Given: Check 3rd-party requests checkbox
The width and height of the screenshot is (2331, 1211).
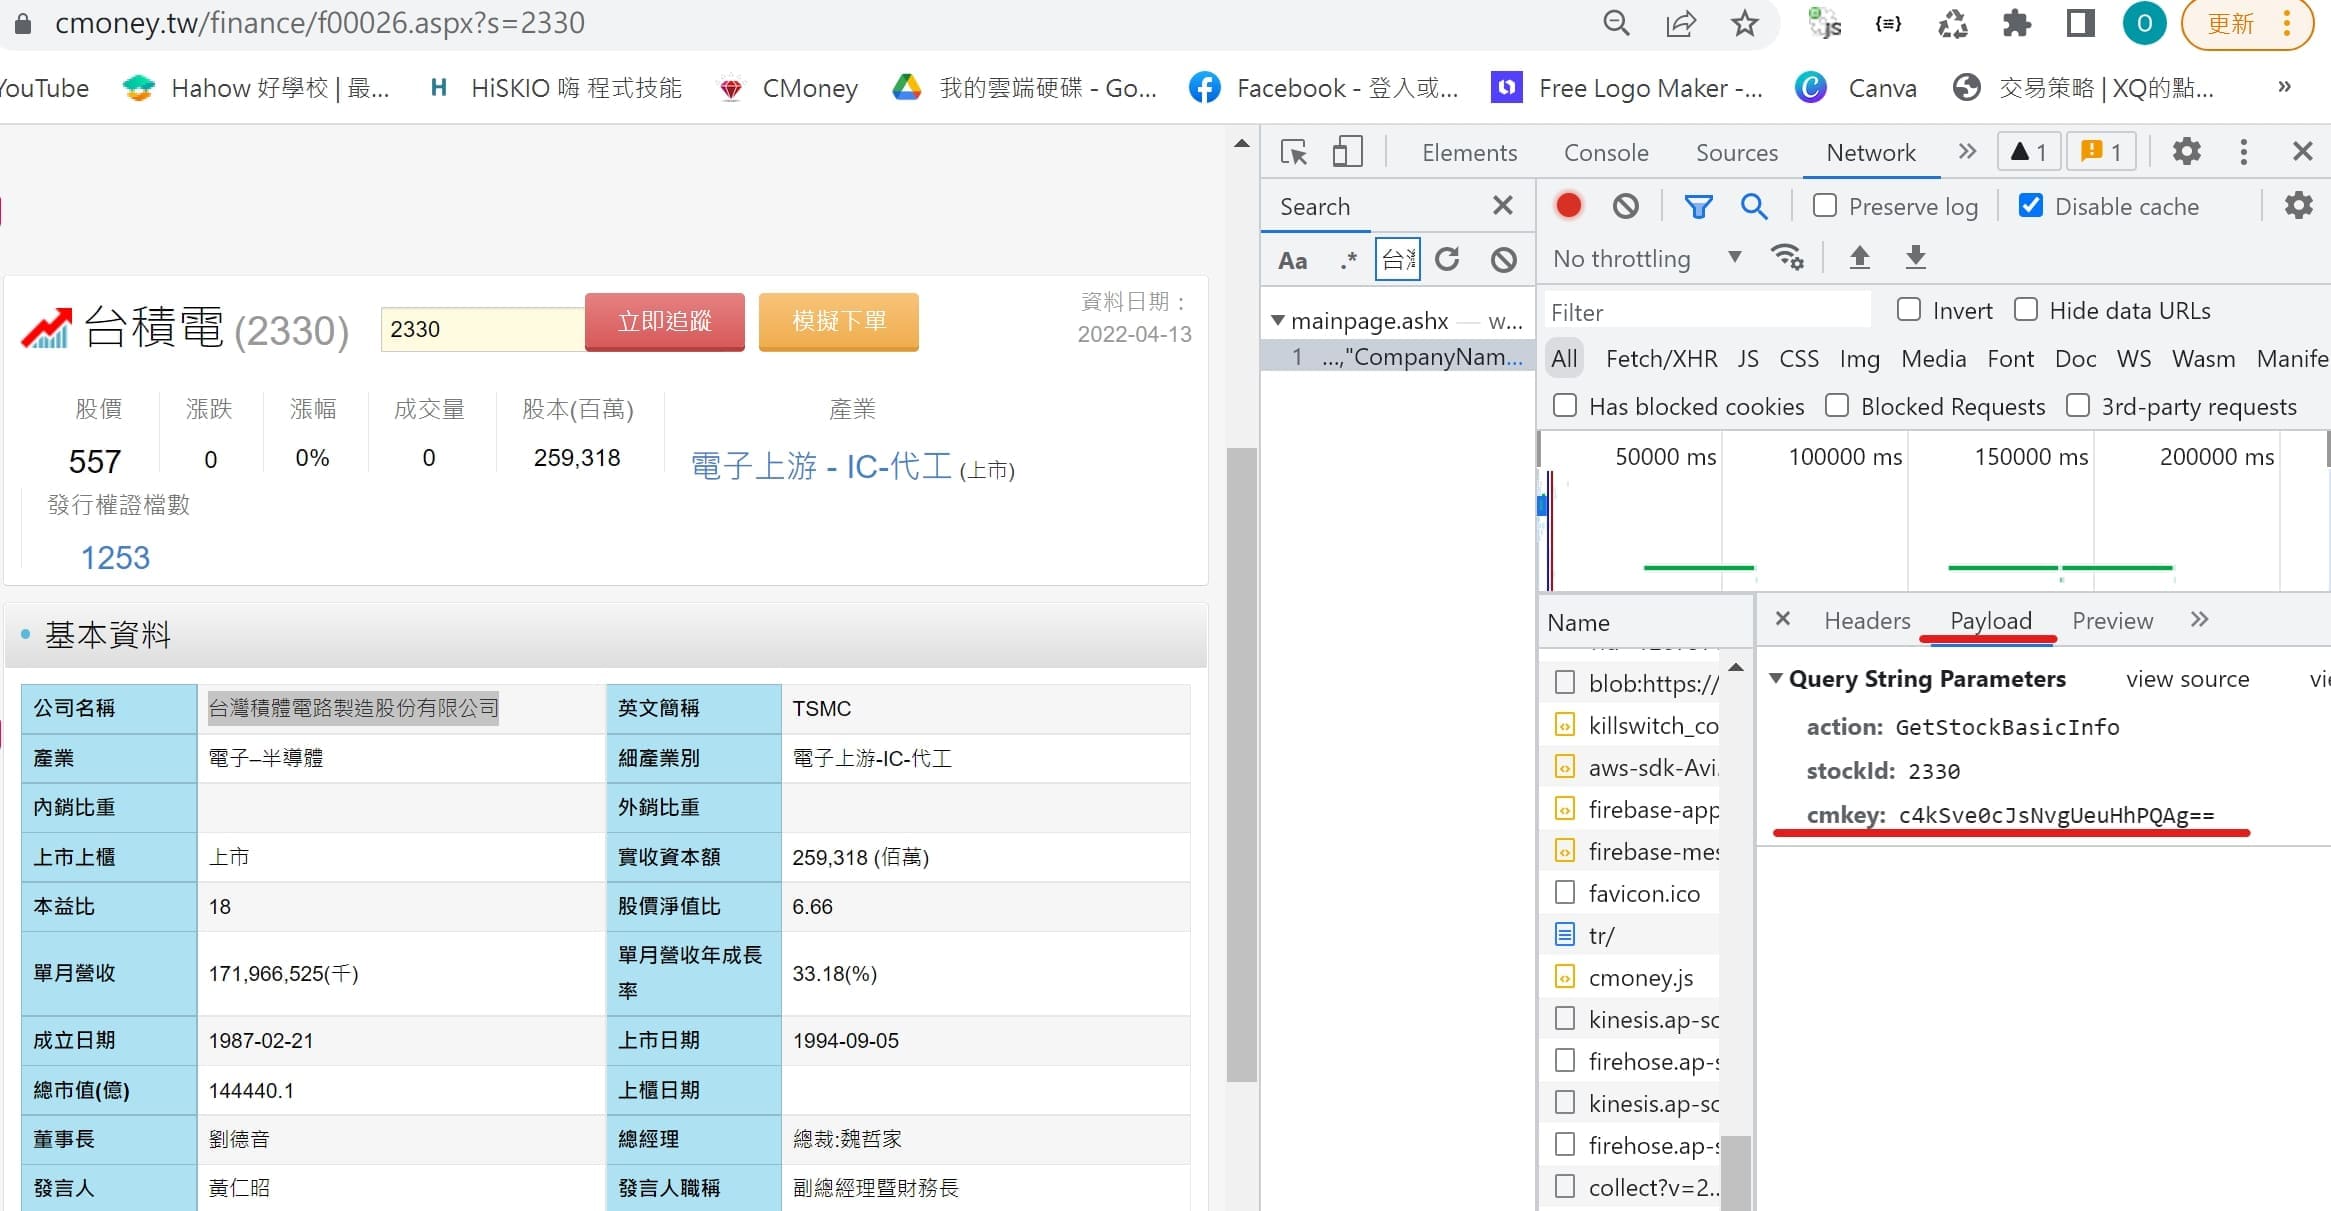Looking at the screenshot, I should (2078, 405).
